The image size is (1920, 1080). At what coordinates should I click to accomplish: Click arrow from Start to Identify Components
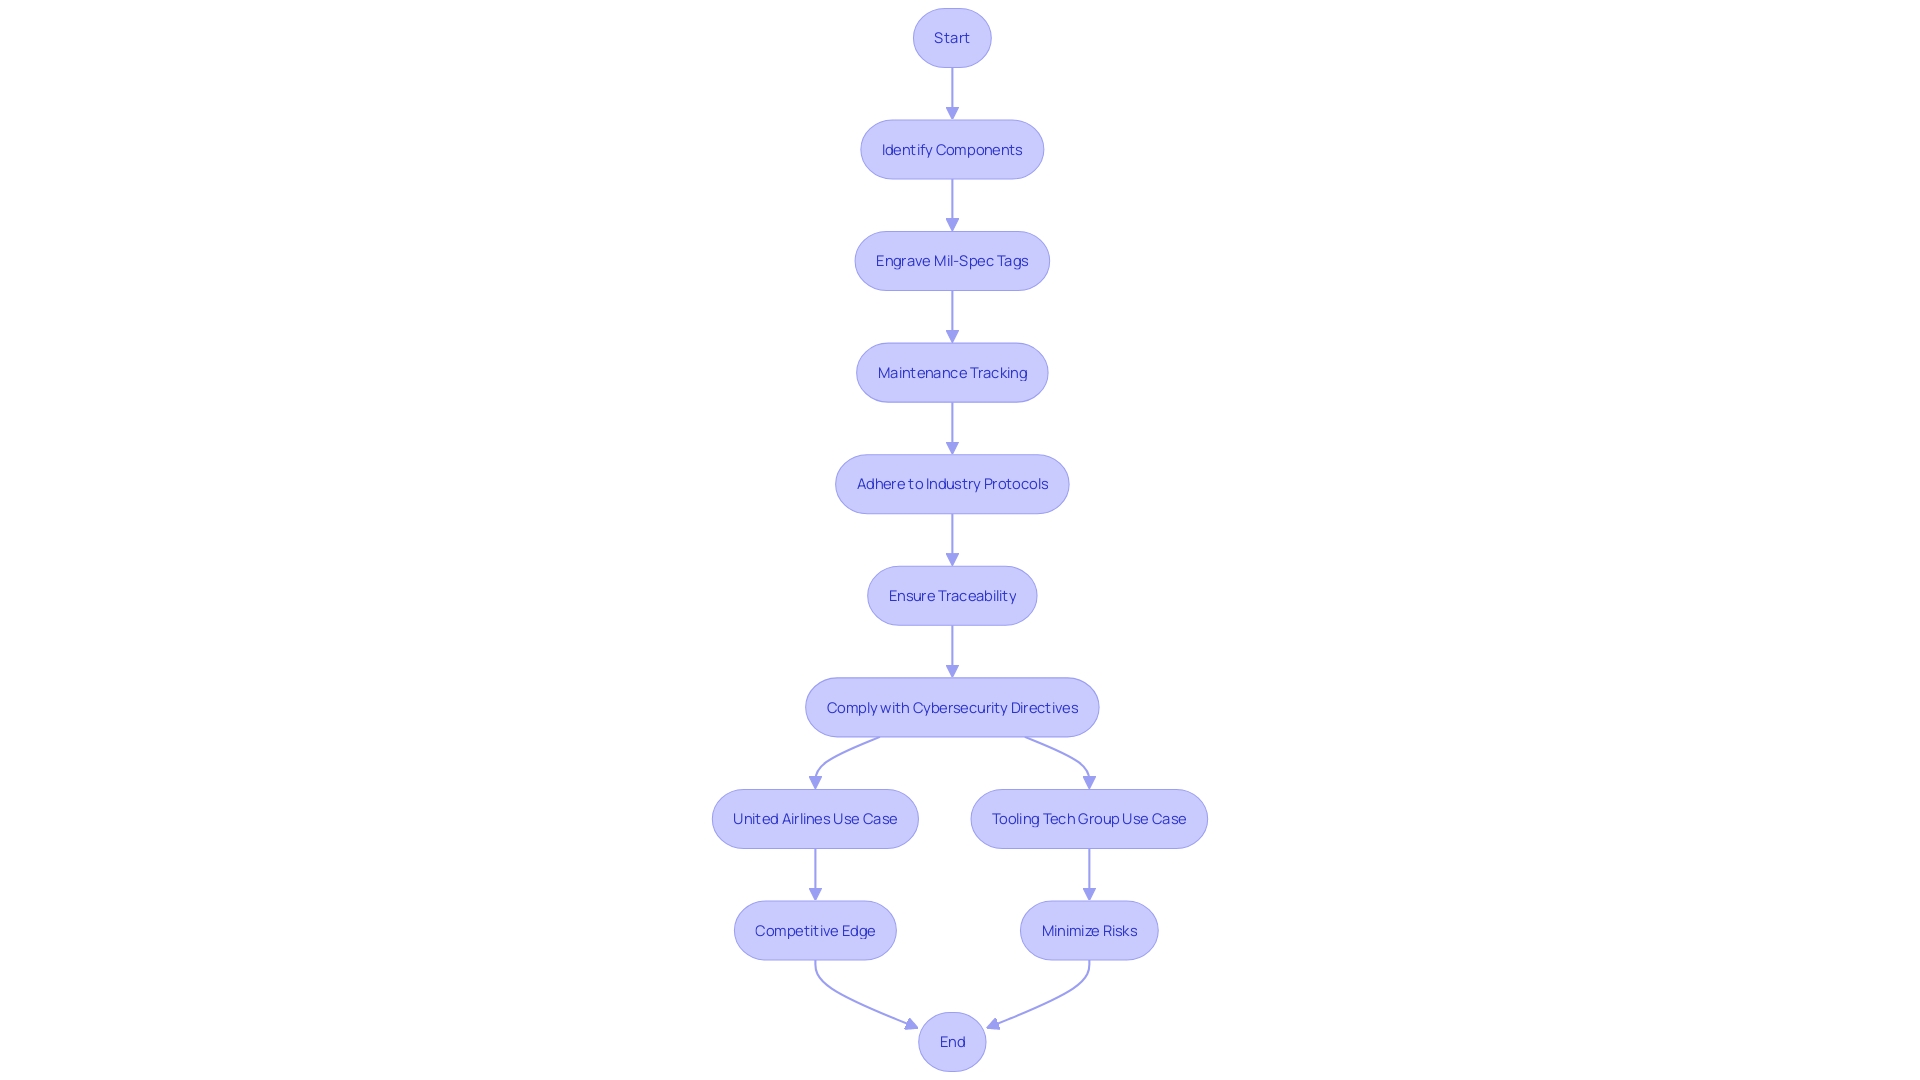click(952, 90)
